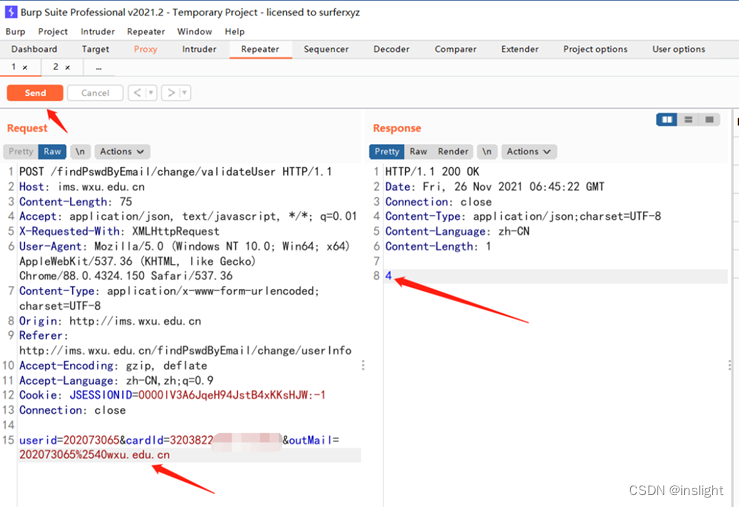Click the response Date header line

pyautogui.click(x=494, y=187)
